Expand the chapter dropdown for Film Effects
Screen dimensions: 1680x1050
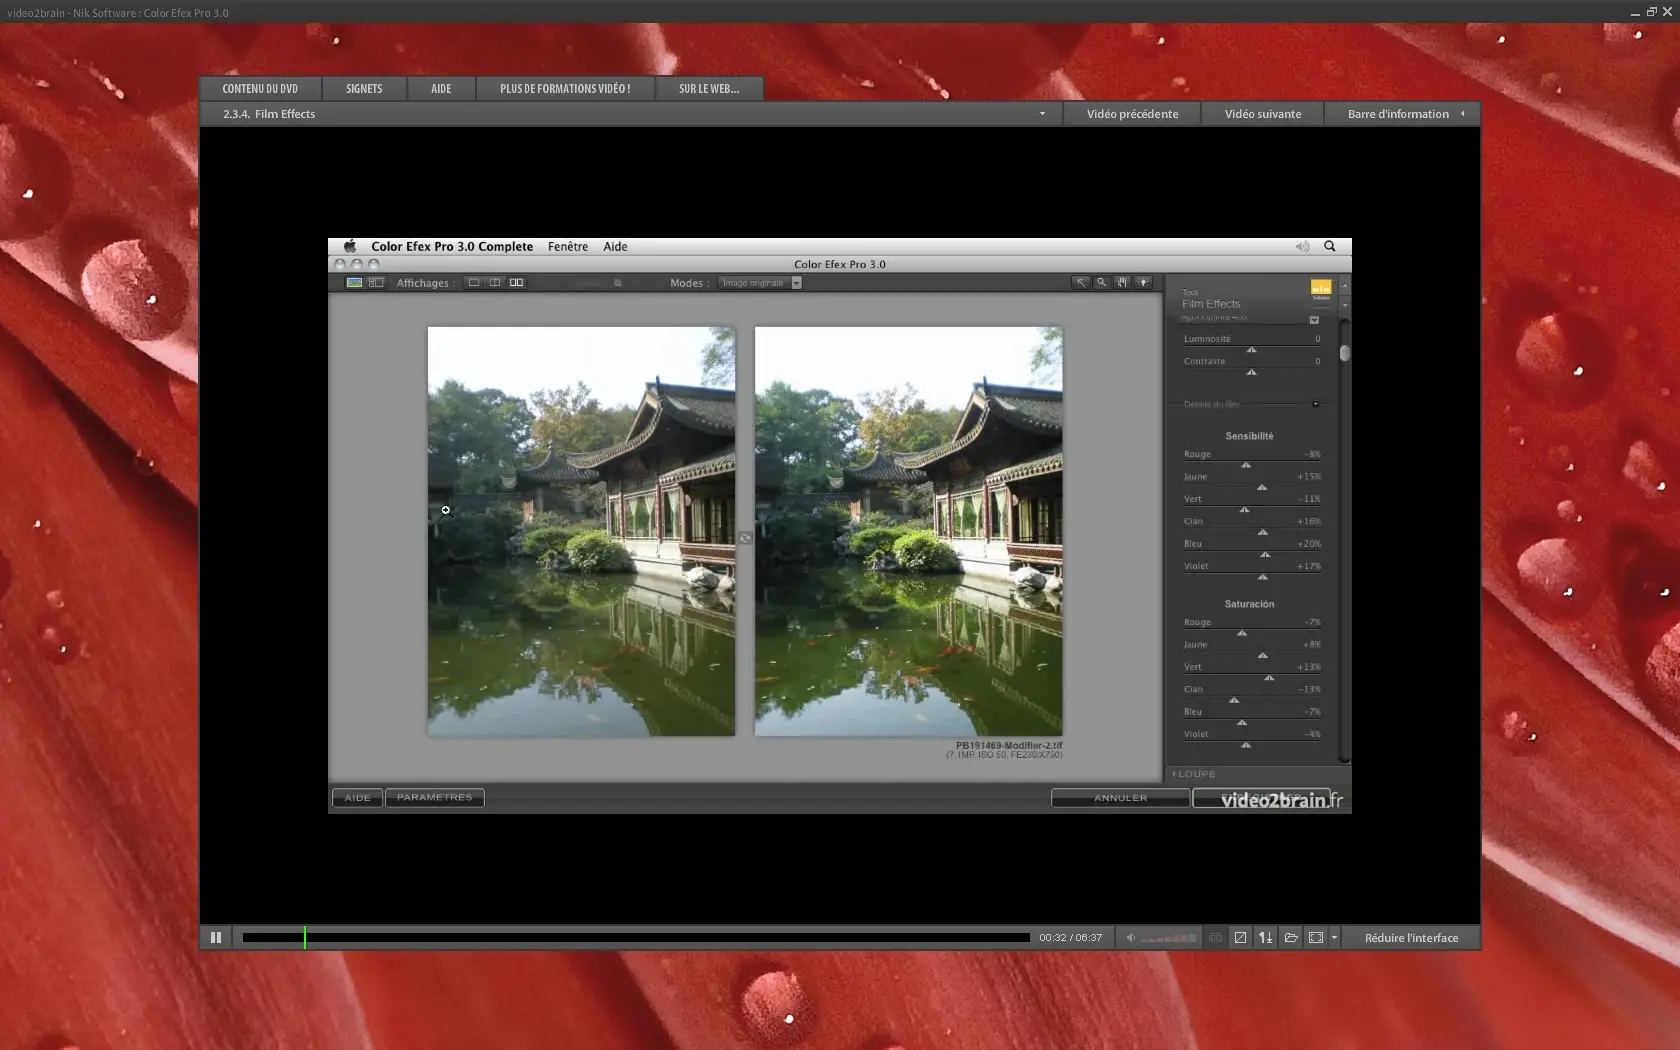[1042, 114]
